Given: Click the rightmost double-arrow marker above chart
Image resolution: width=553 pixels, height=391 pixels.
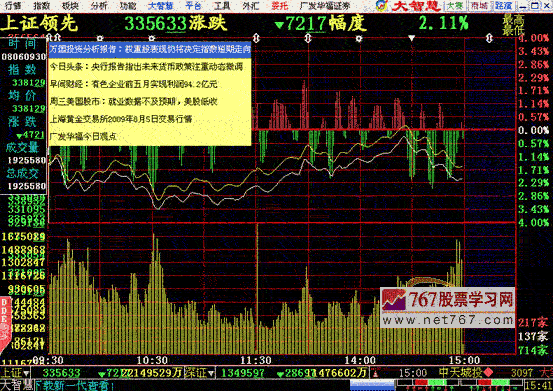Looking at the screenshot, I should [x=489, y=38].
